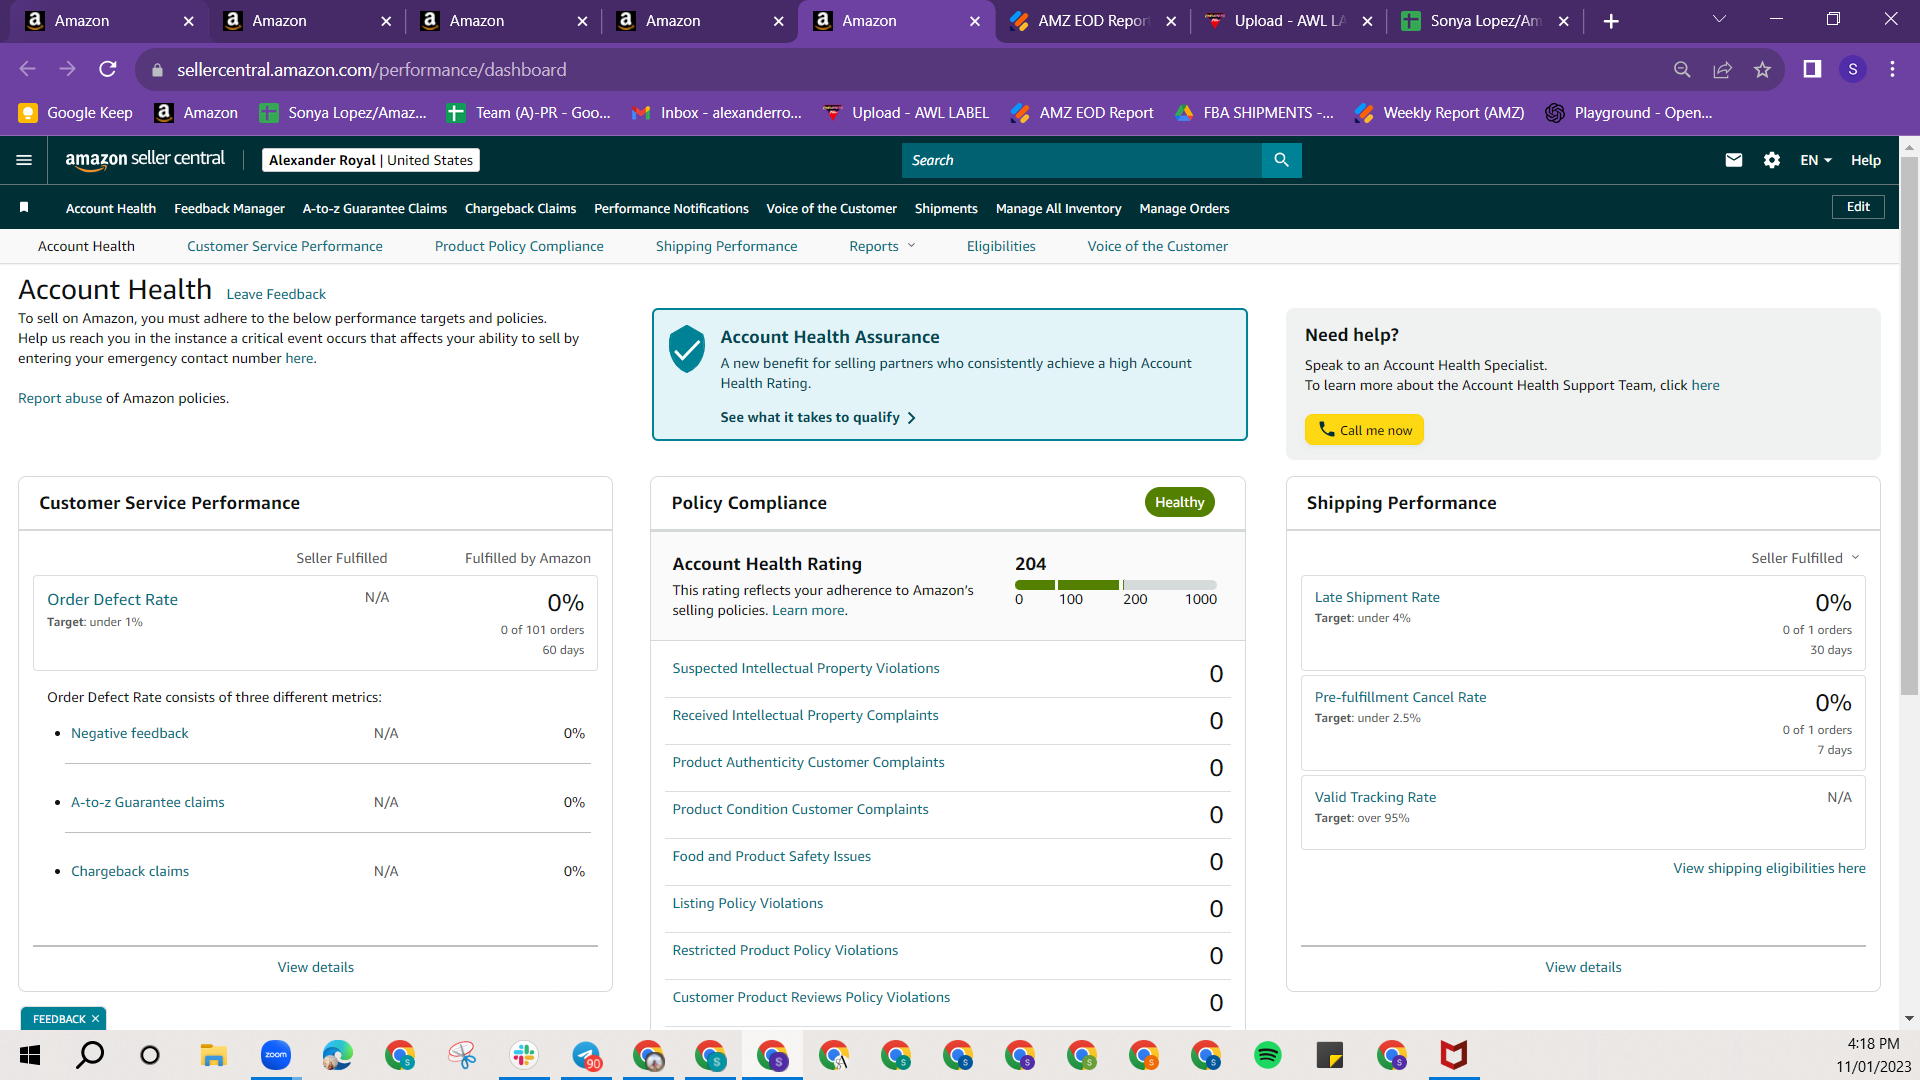1920x1080 pixels.
Task: Open the settings gear icon
Action: tap(1772, 160)
